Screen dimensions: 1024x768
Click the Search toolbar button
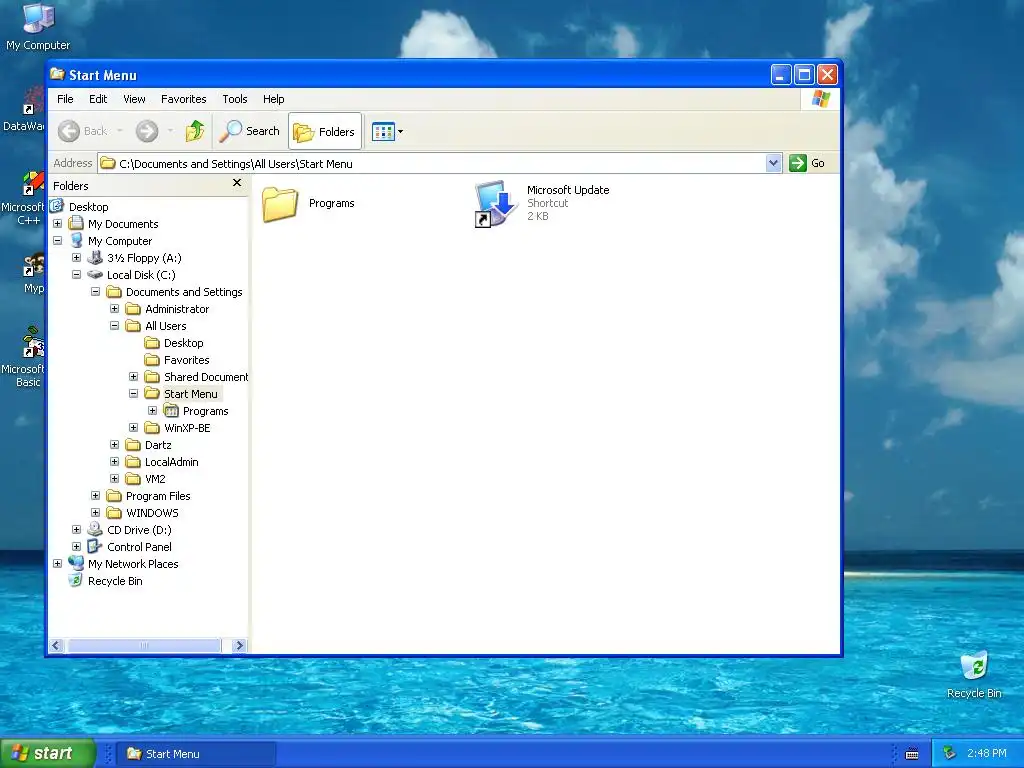[x=250, y=131]
